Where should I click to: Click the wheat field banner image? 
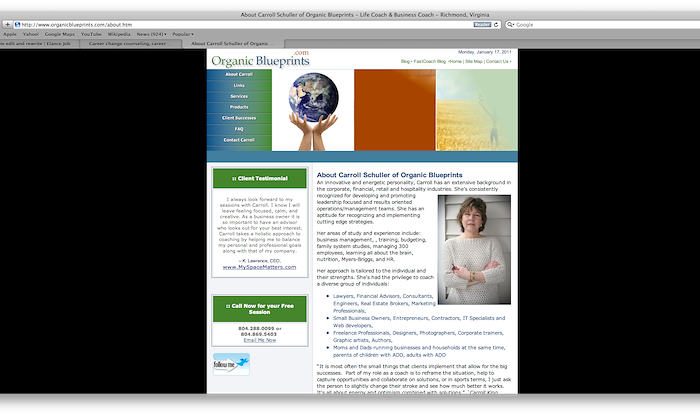(x=477, y=110)
